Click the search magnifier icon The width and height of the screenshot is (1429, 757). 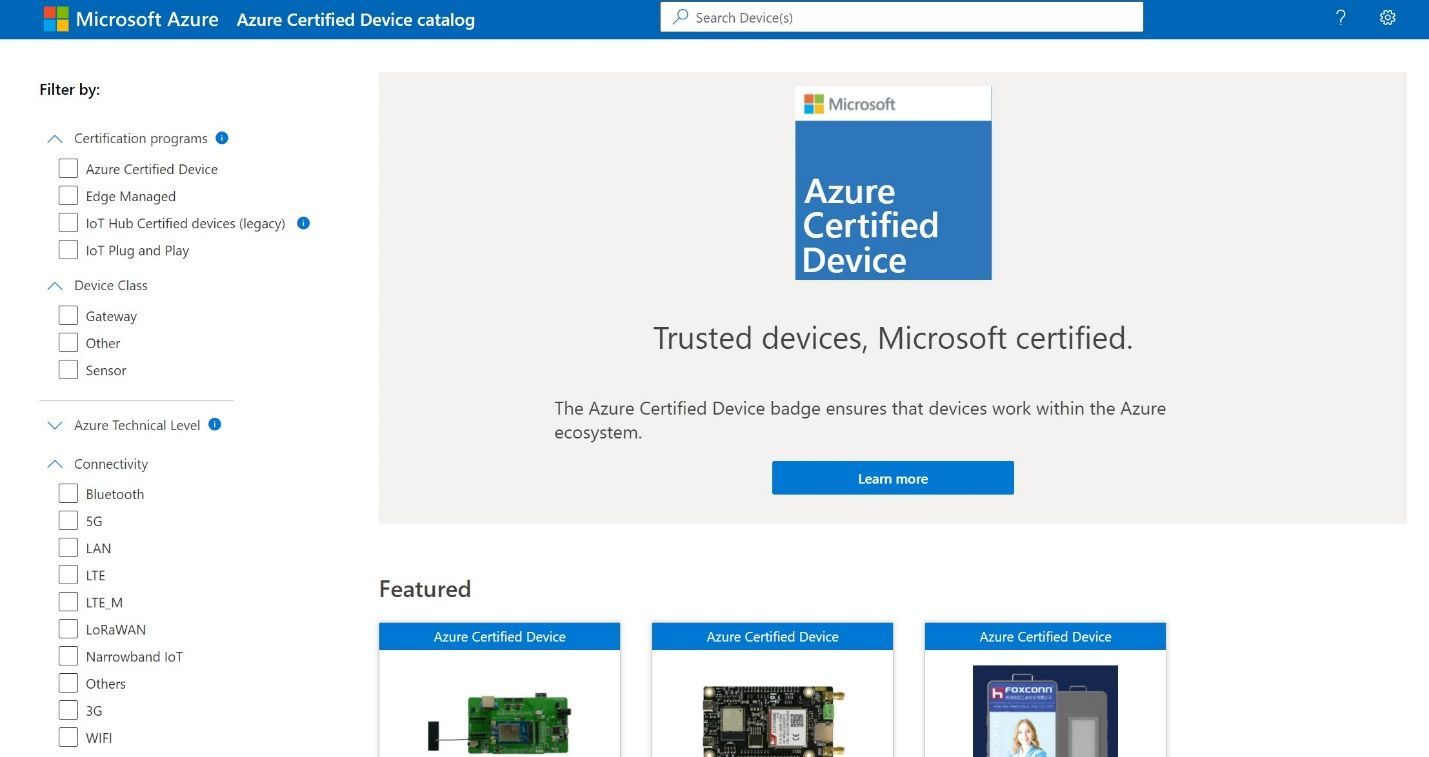(x=681, y=17)
